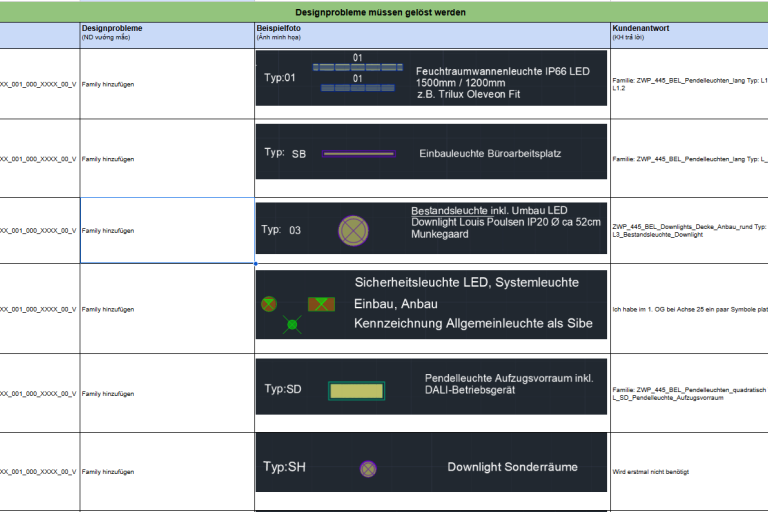Screen dimensions: 768x512
Task: Click the green star-shaped safety light symbol
Action: [x=292, y=324]
